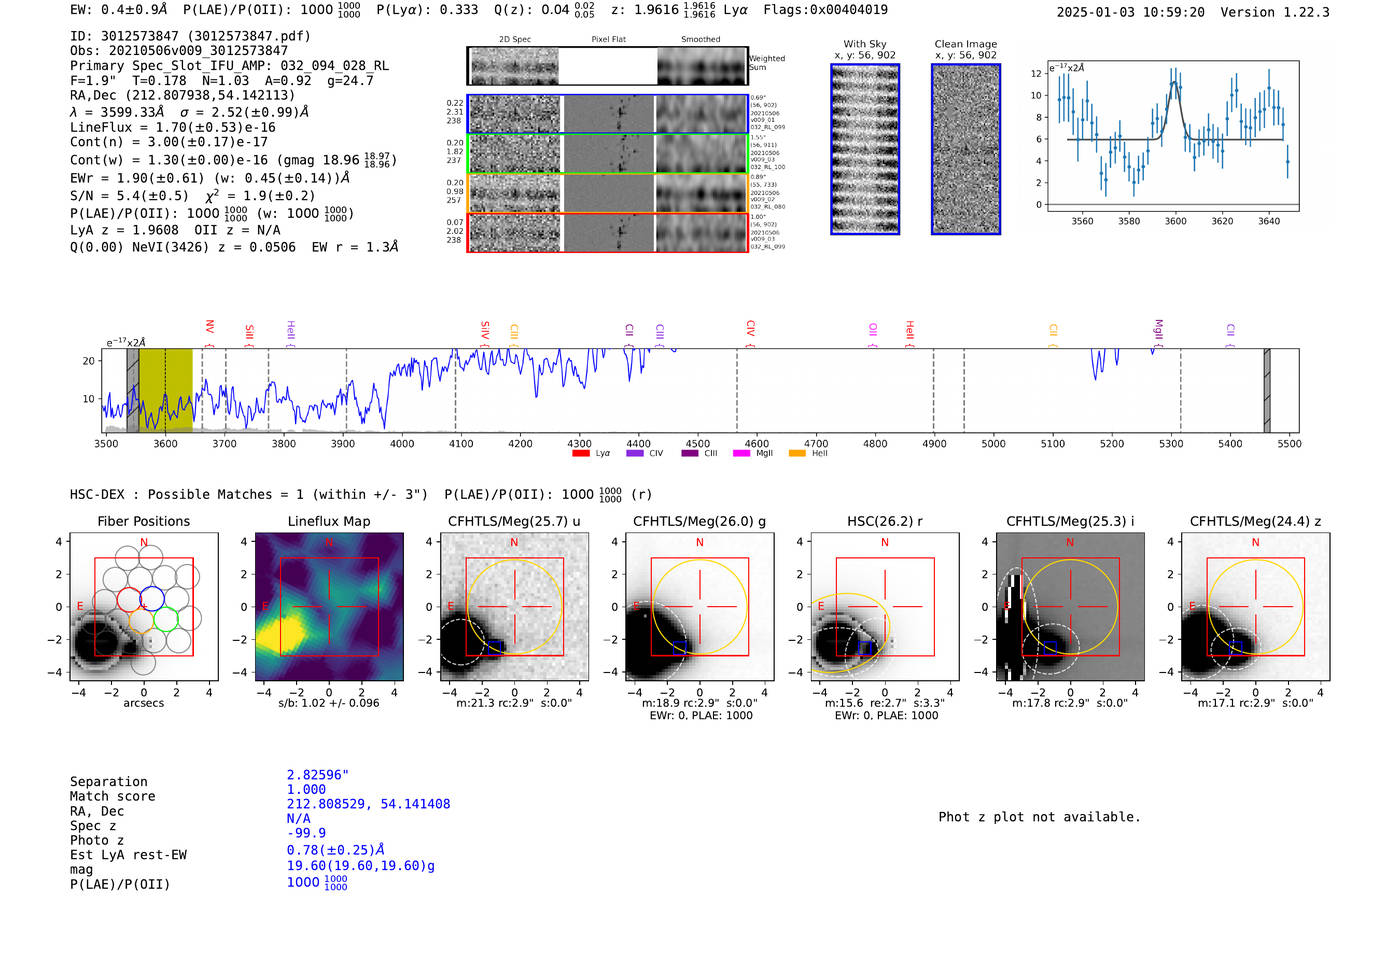The width and height of the screenshot is (1400, 953).
Task: Click the With Sky cutout image
Action: [865, 149]
